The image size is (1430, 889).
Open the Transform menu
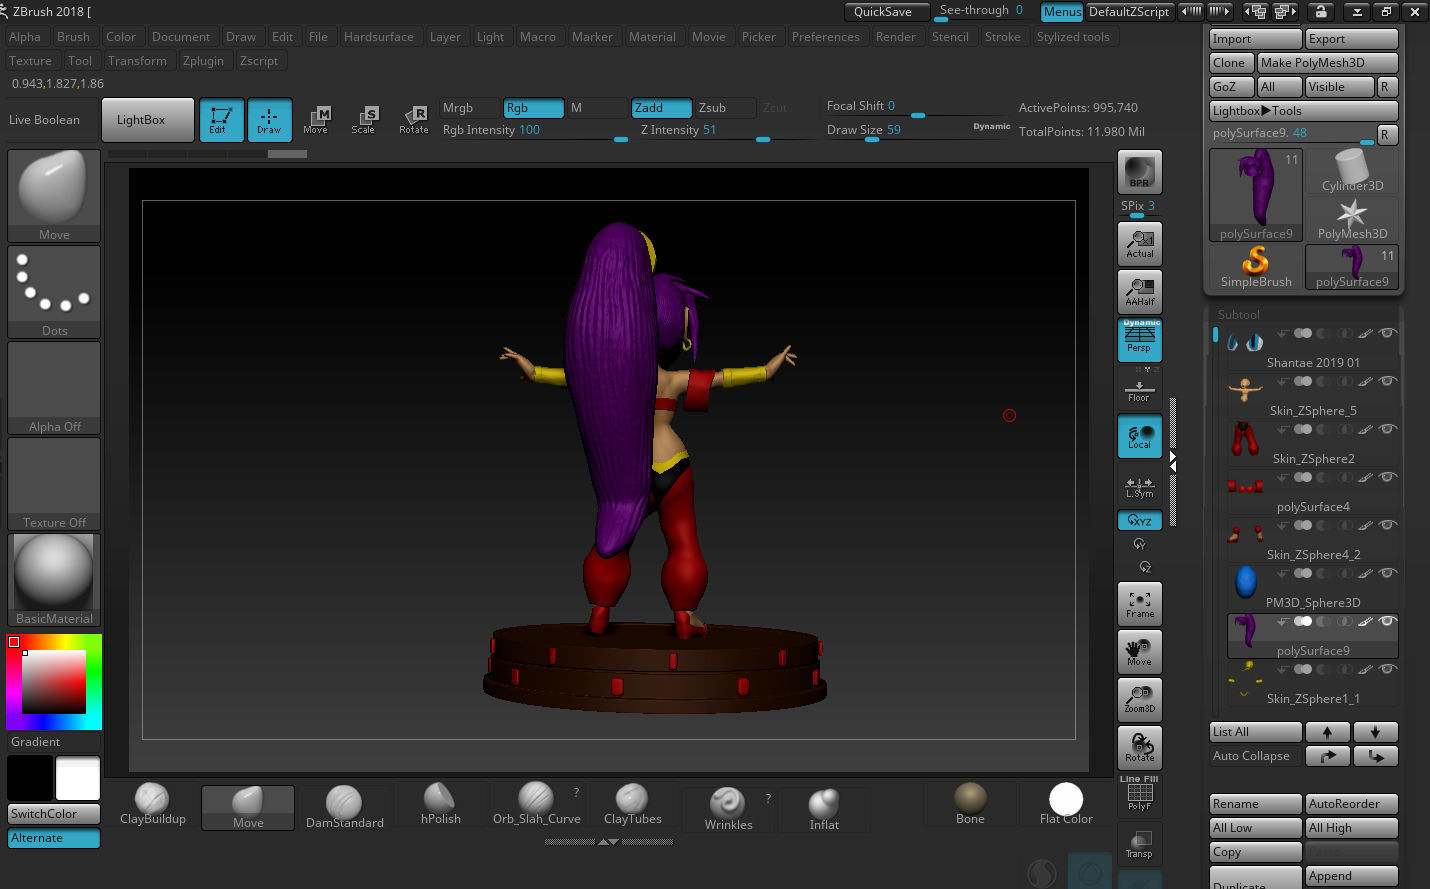[137, 61]
